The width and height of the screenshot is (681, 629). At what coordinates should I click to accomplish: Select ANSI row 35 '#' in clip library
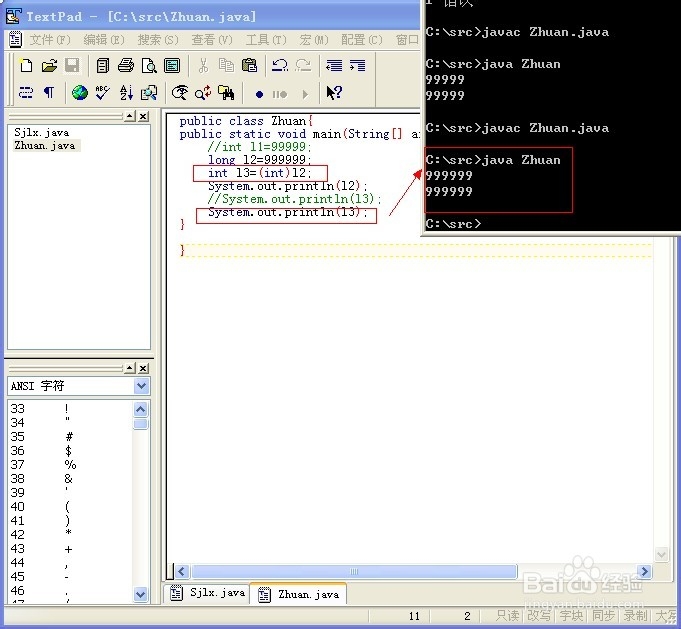(70, 437)
